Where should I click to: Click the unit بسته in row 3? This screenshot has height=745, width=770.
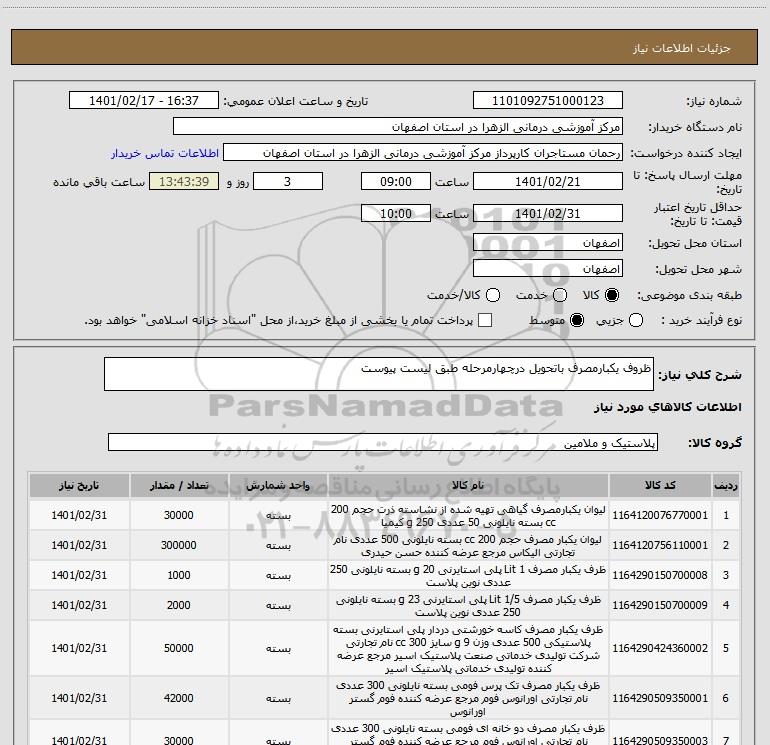coord(278,576)
